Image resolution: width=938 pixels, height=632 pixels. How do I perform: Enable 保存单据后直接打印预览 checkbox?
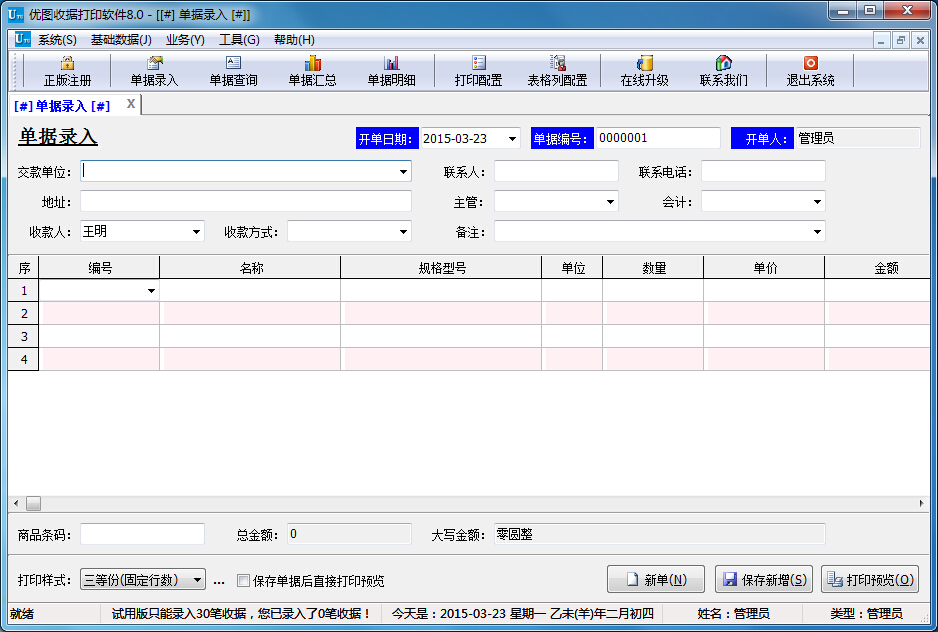pos(242,579)
